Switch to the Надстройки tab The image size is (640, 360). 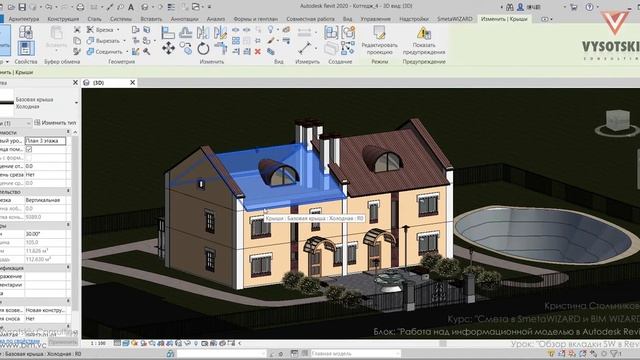pyautogui.click(x=414, y=19)
